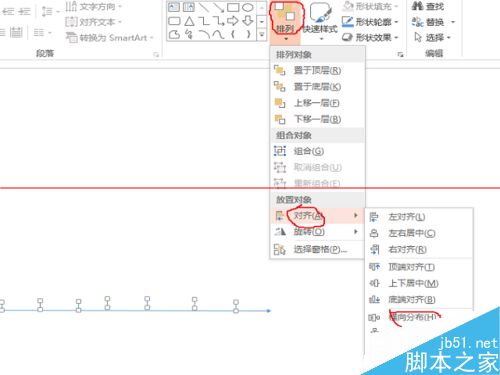The image size is (500, 375).
Task: Open the 对齐(A) align submenu
Action: click(317, 216)
